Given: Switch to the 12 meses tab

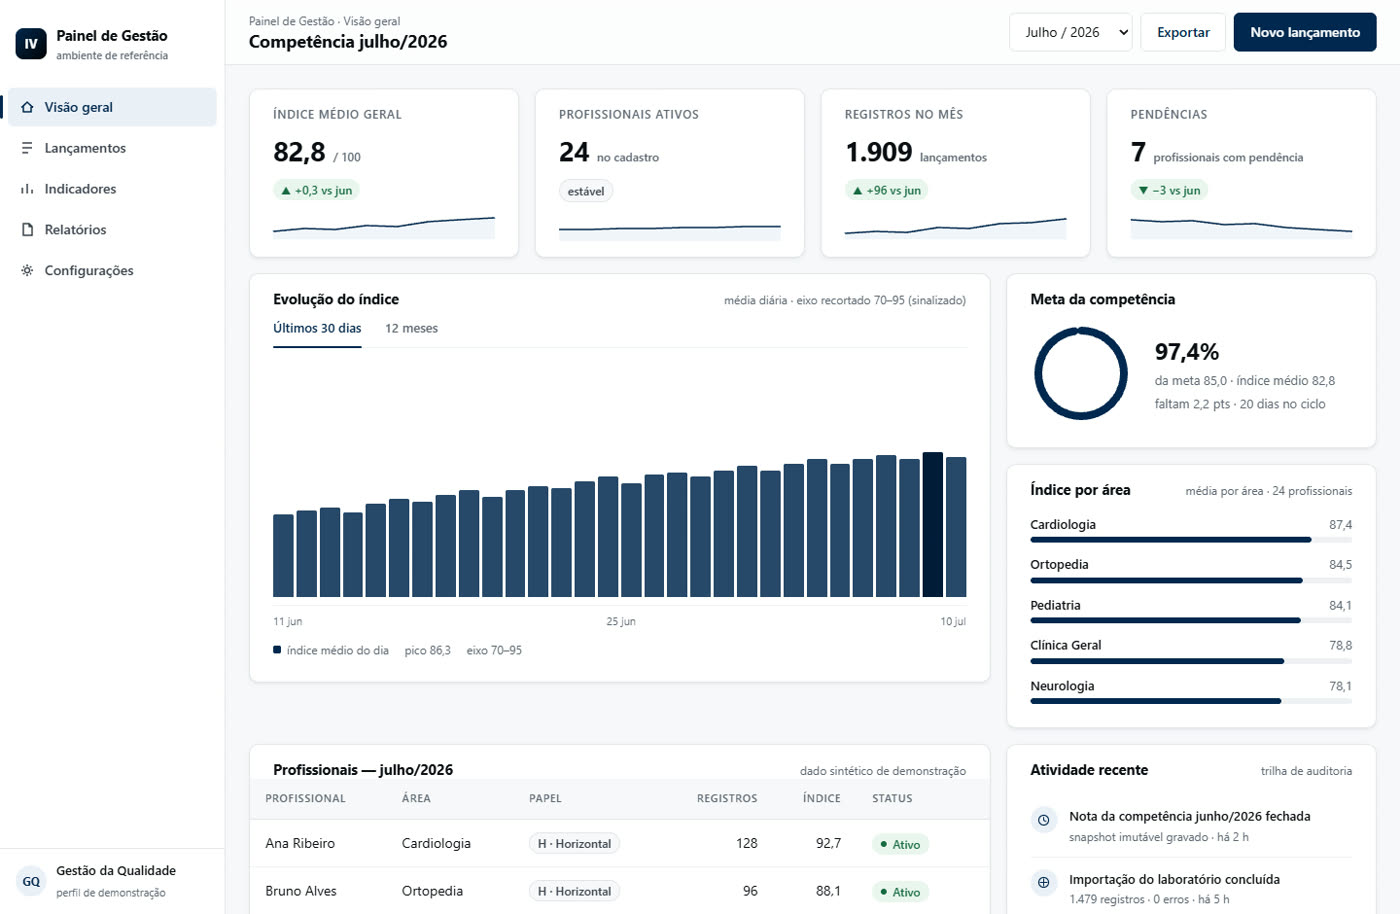Looking at the screenshot, I should click(x=411, y=329).
